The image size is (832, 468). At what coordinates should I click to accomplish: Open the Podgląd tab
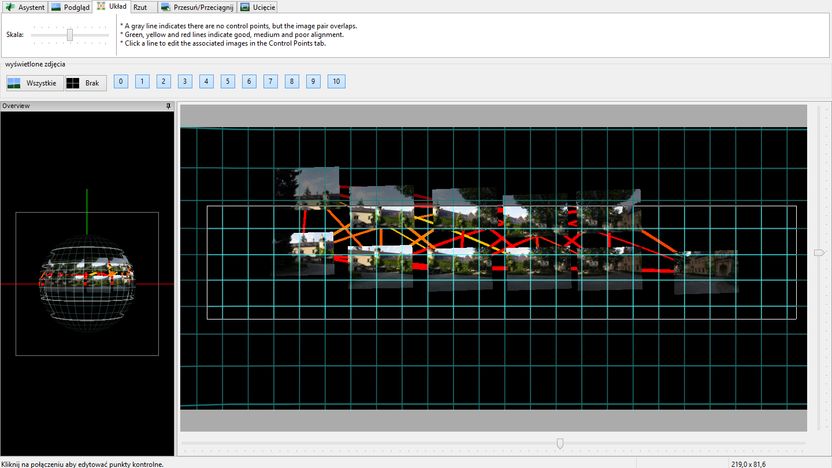70,7
